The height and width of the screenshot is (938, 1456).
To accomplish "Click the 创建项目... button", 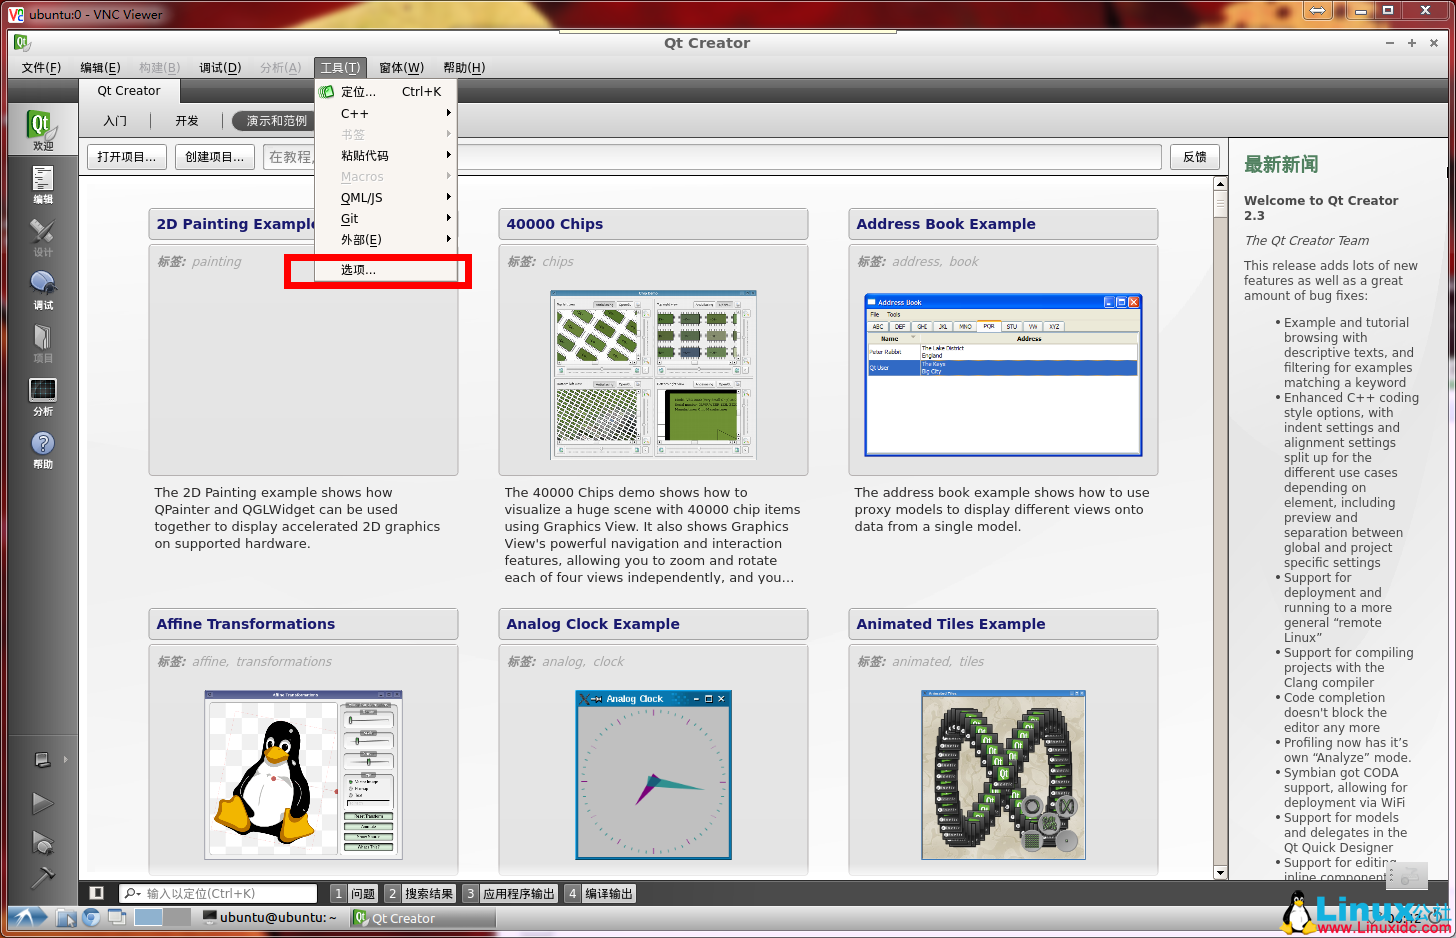I will [x=214, y=157].
